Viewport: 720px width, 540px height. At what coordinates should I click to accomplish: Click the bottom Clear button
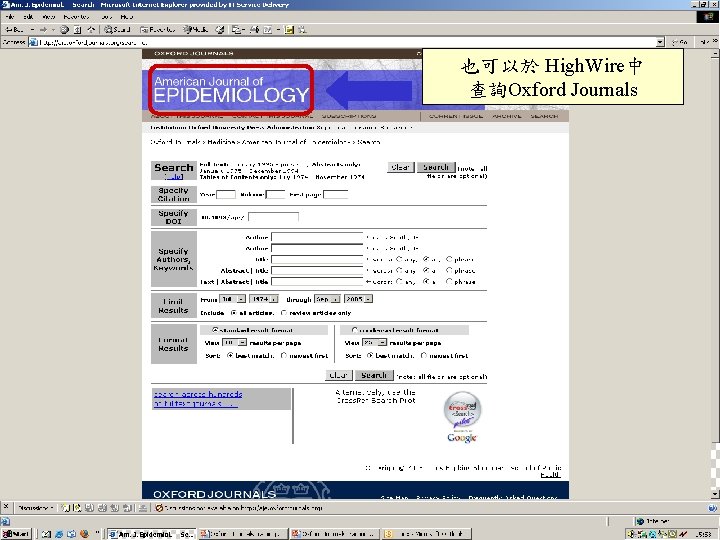tap(339, 375)
